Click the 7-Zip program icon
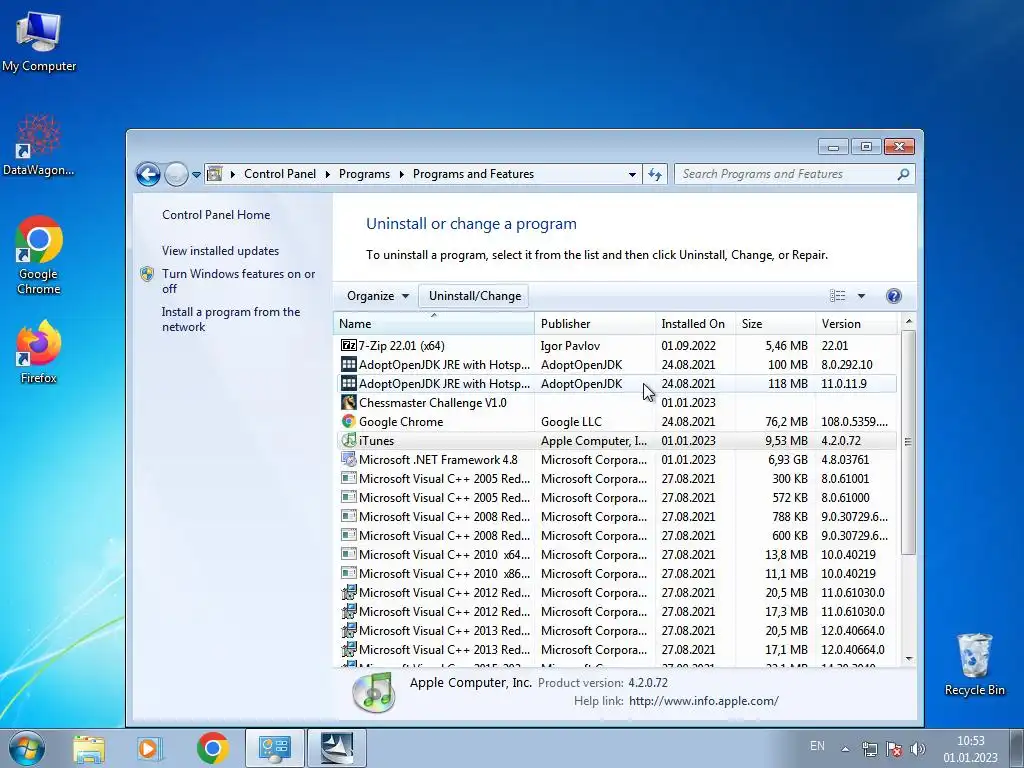Image resolution: width=1024 pixels, height=768 pixels. 349,345
